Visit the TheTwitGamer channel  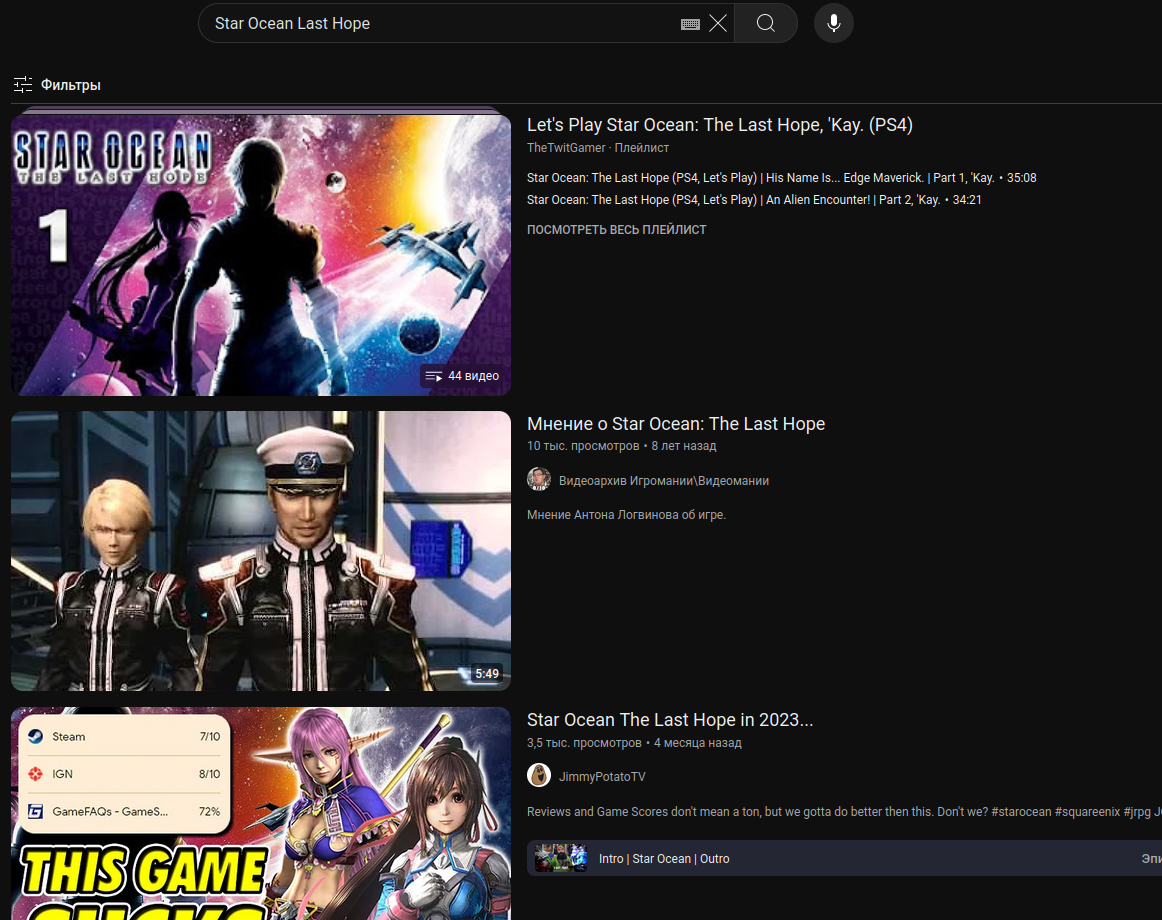click(x=566, y=148)
